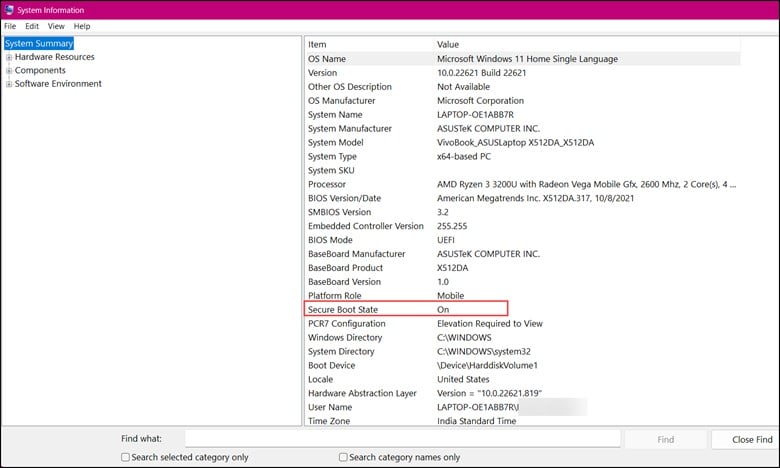This screenshot has height=468, width=780.
Task: Select the System Name row
Action: (522, 114)
